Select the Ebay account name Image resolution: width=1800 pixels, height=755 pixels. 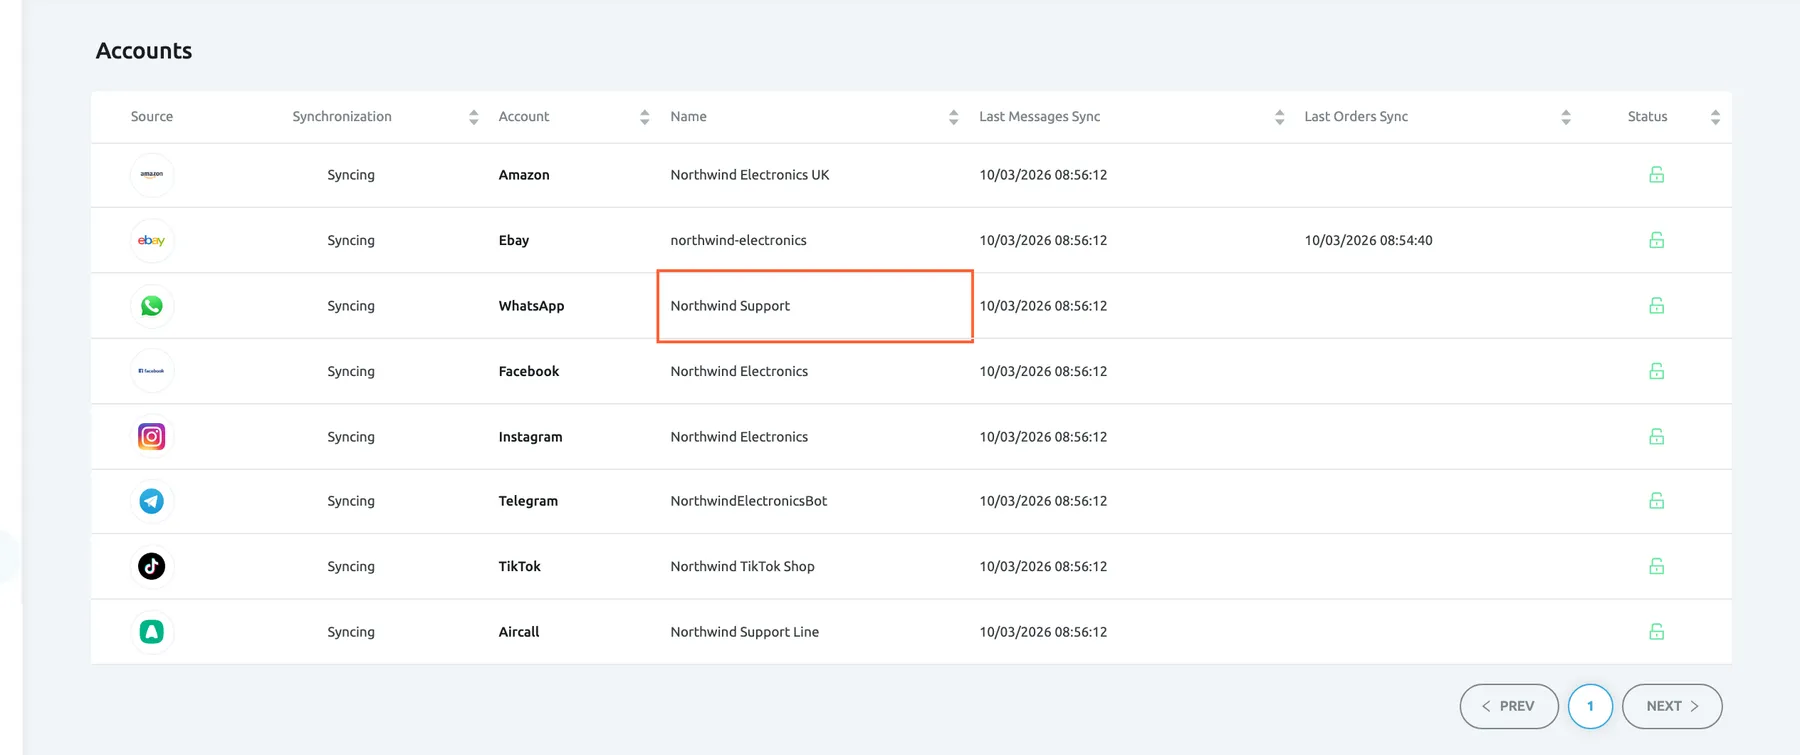coord(514,240)
